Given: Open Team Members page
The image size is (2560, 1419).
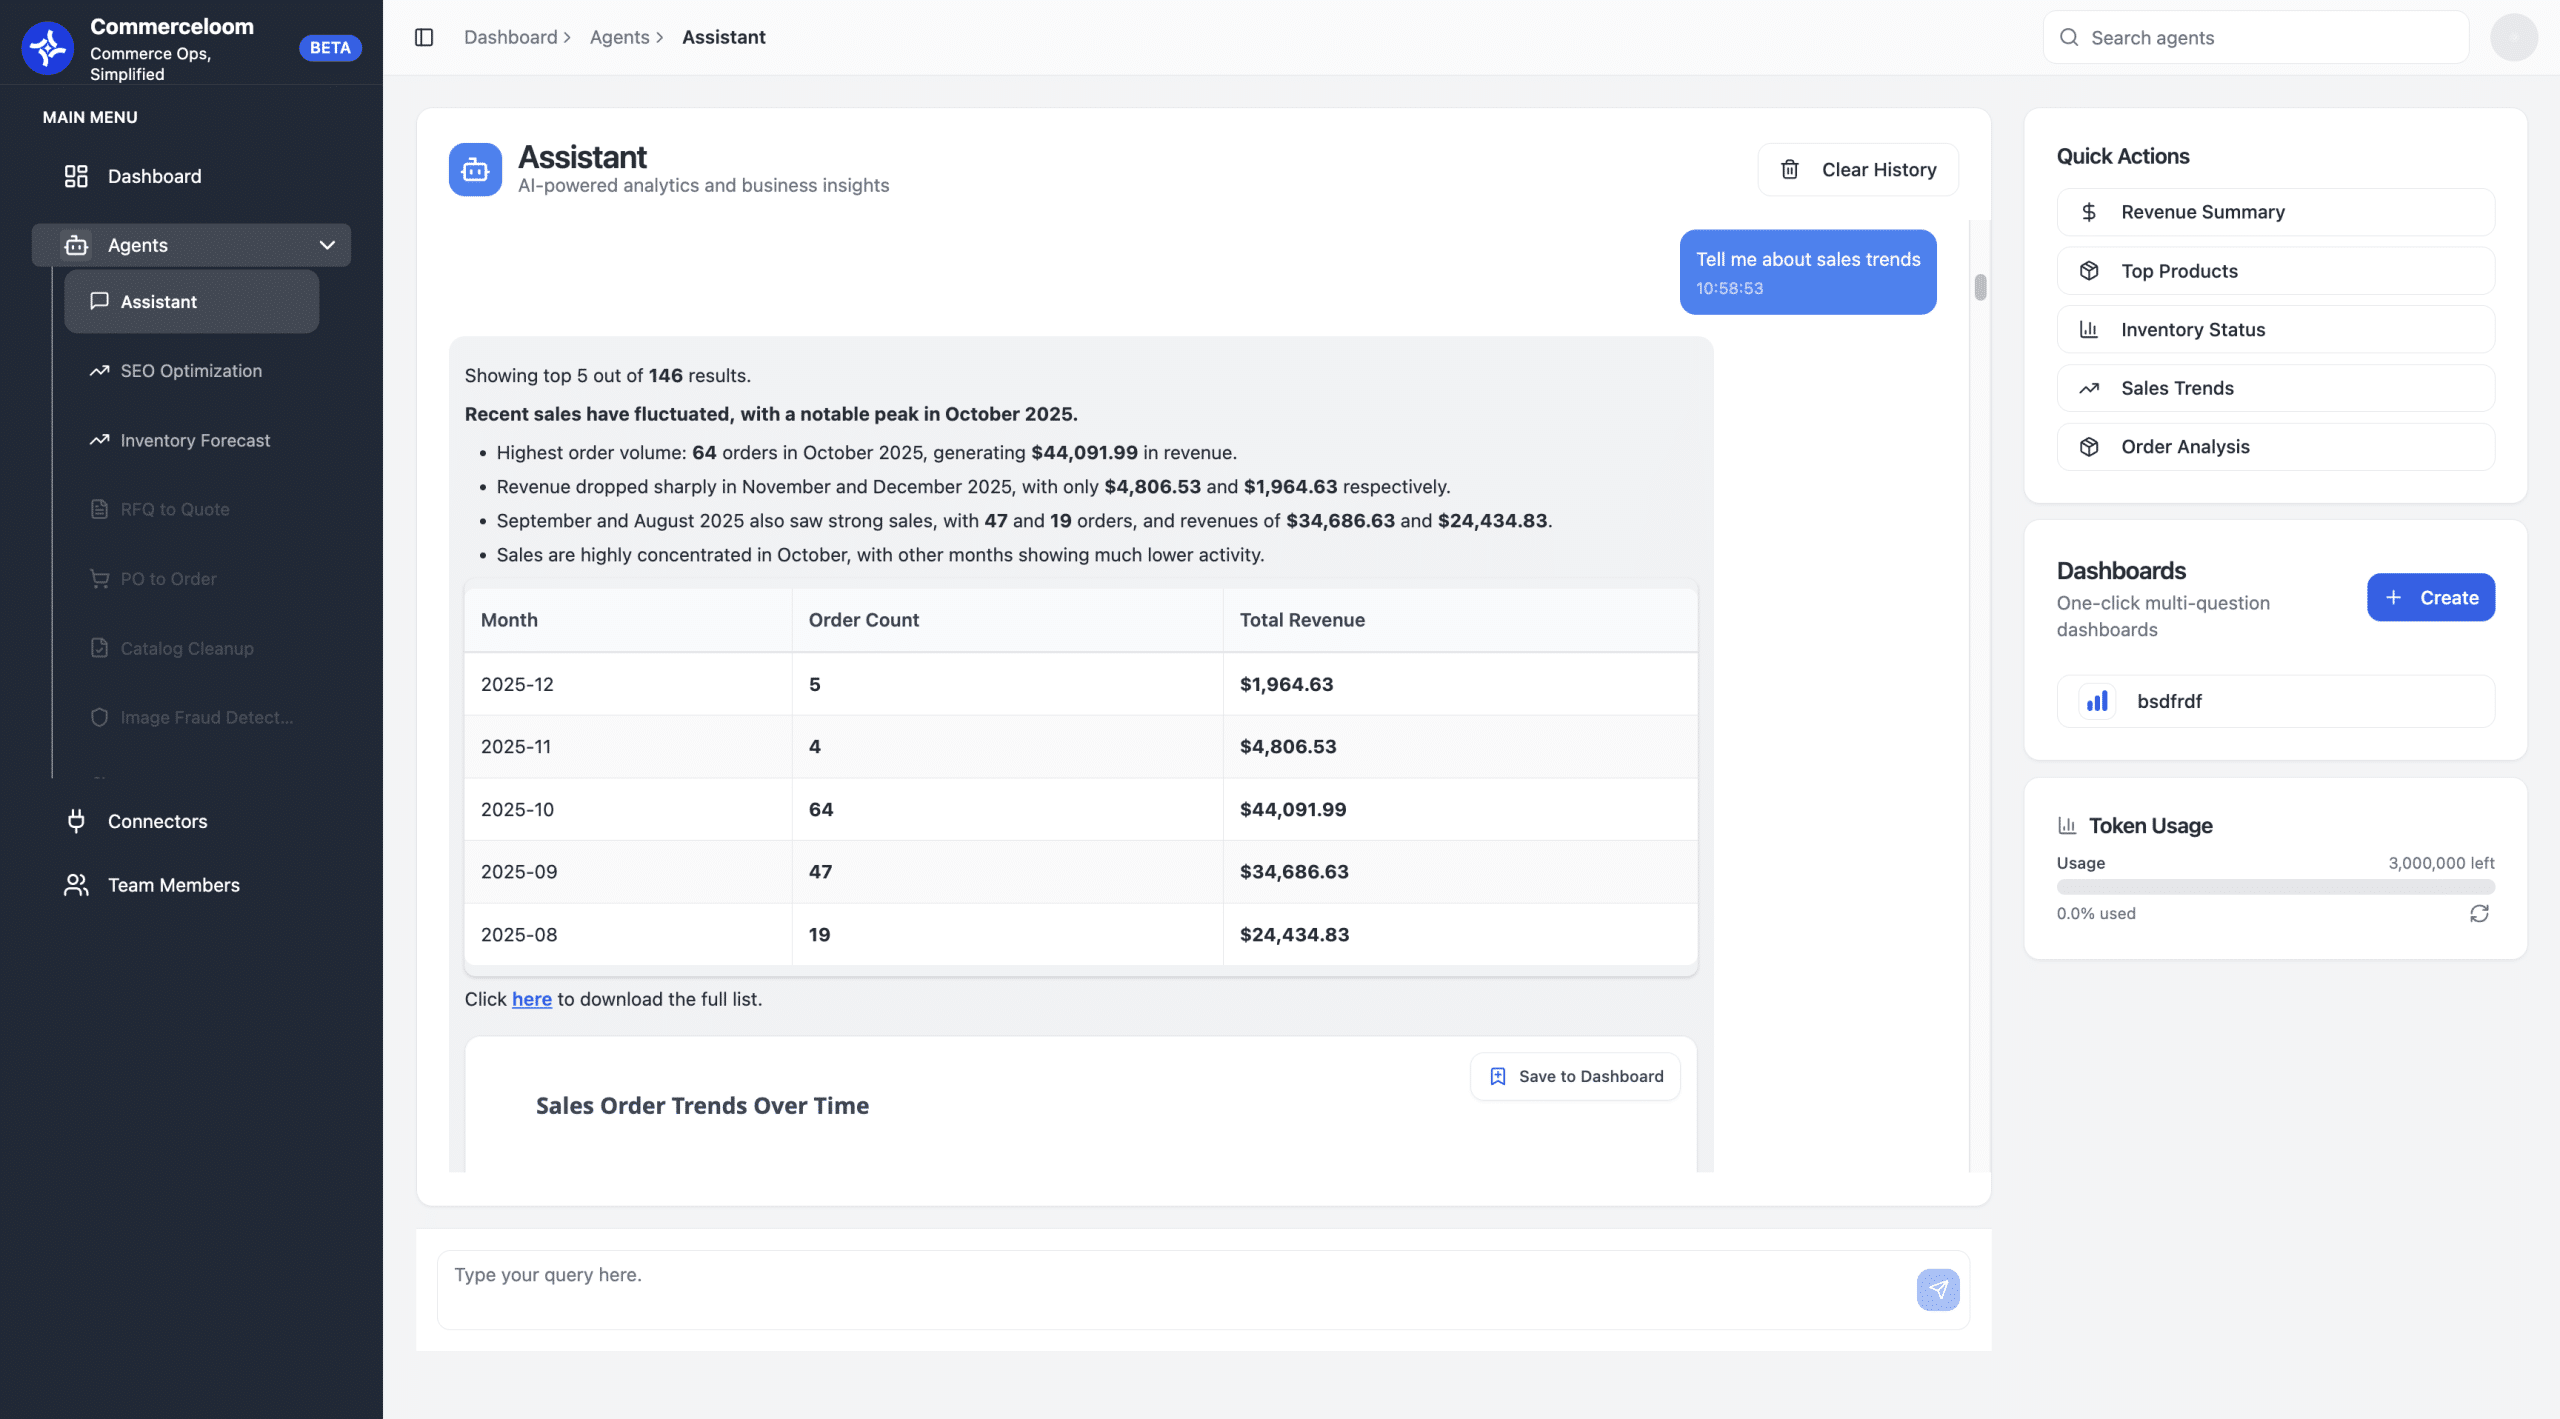Looking at the screenshot, I should 173,885.
